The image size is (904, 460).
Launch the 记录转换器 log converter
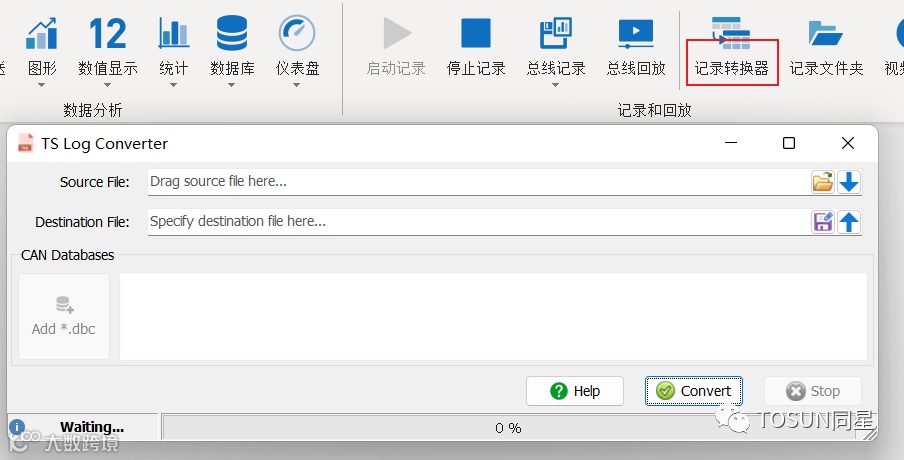coord(732,49)
